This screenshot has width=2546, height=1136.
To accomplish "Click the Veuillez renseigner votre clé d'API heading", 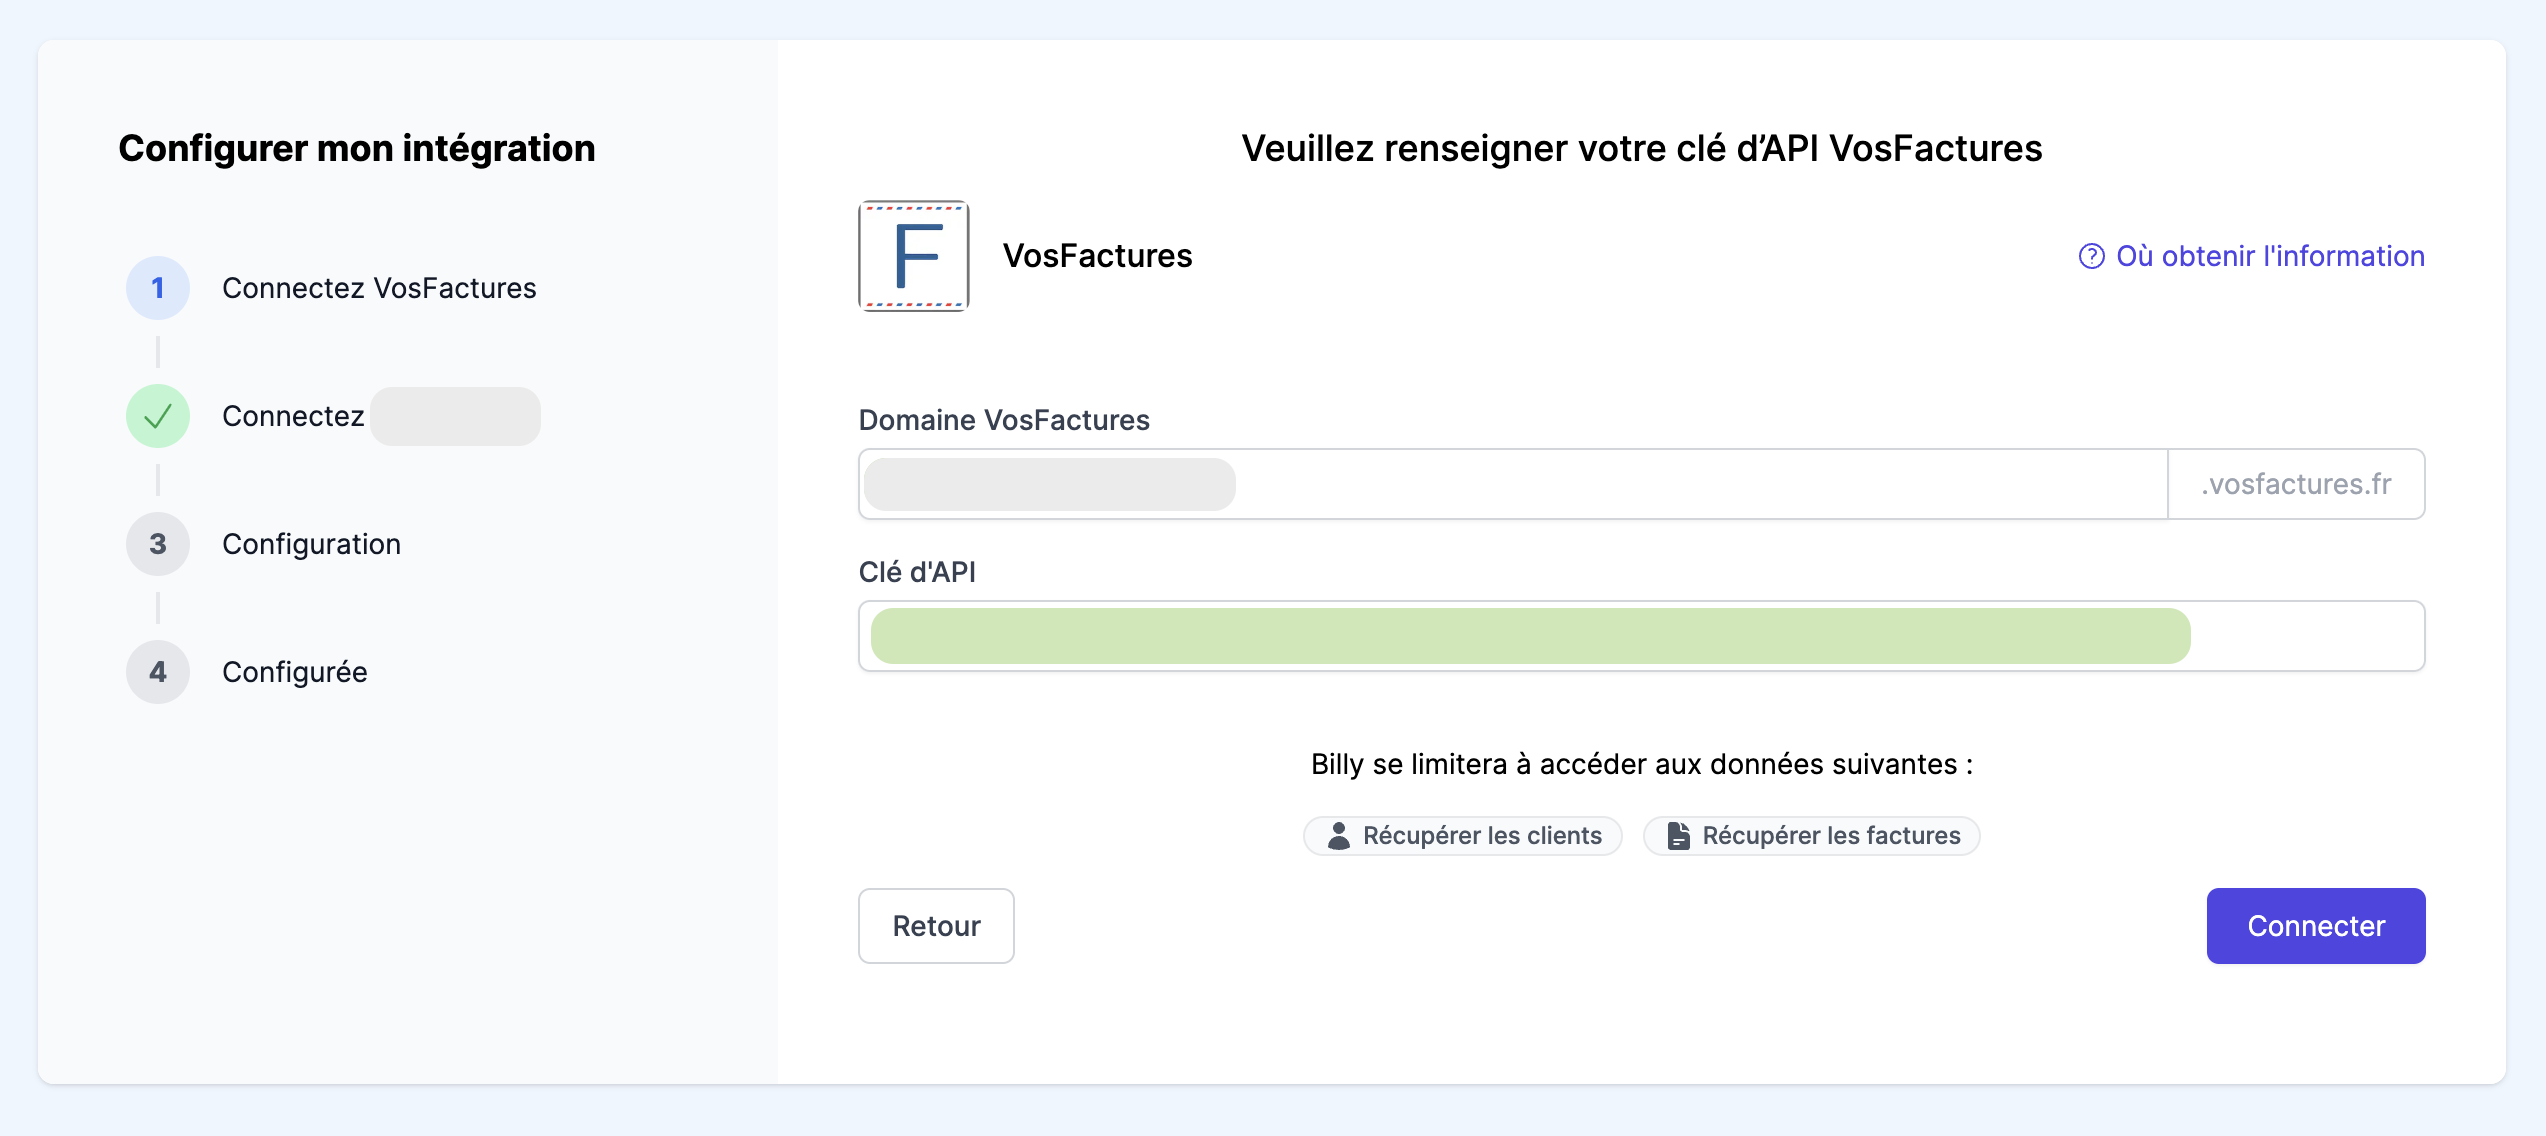I will point(1642,148).
